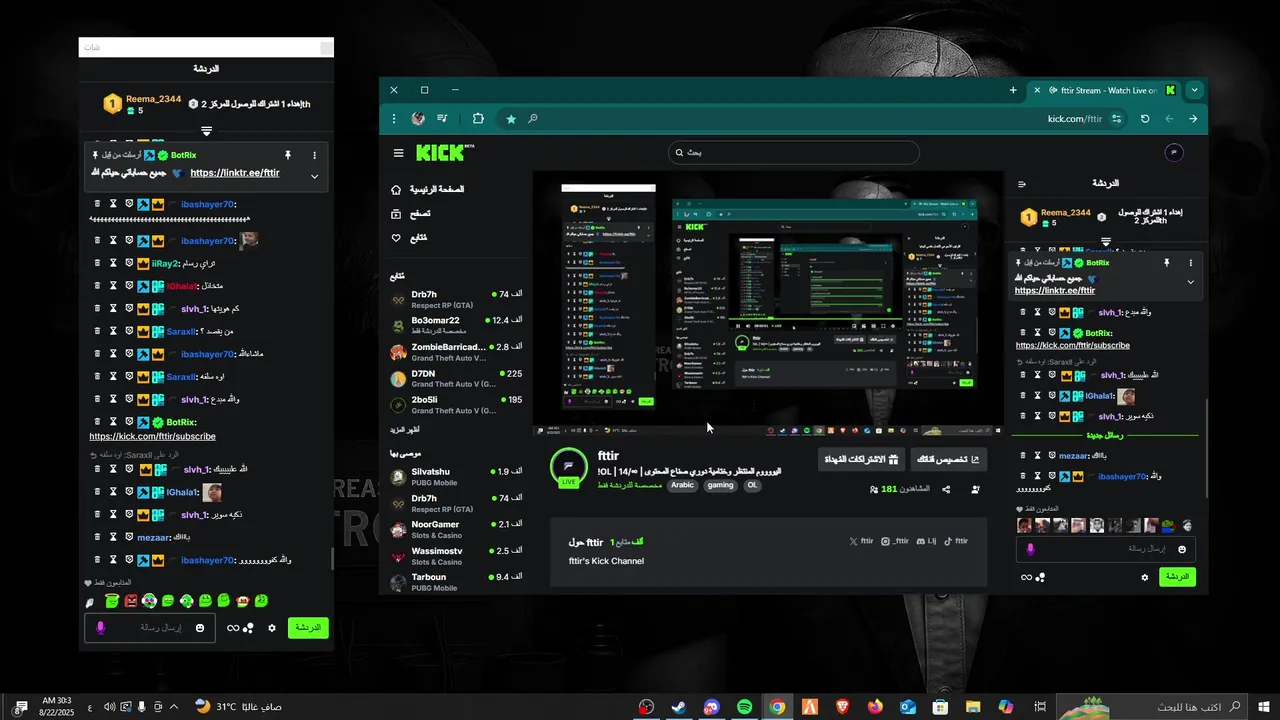1280x720 pixels.
Task: Click the Chrome profile avatar
Action: (418, 118)
